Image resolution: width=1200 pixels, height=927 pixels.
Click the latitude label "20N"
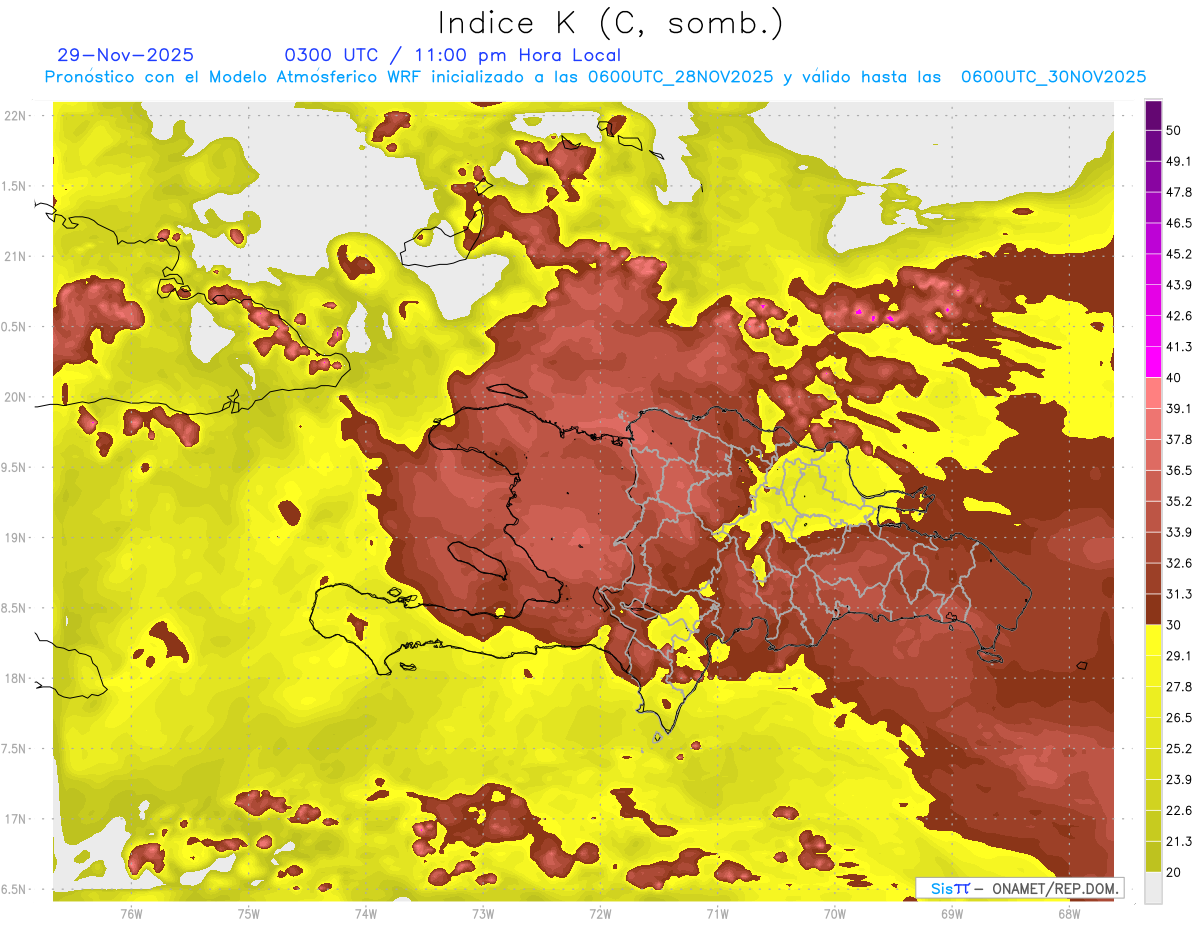[15, 397]
